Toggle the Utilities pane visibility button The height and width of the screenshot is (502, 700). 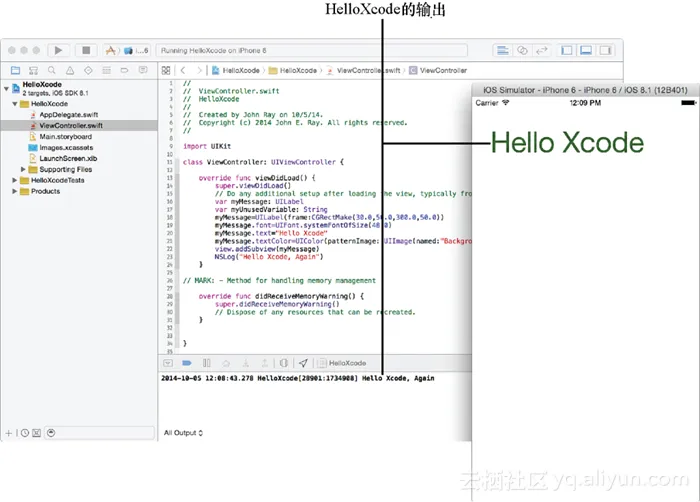click(604, 50)
